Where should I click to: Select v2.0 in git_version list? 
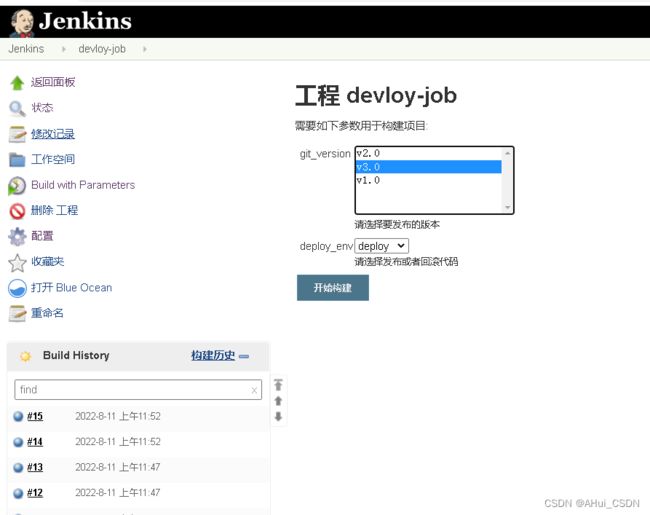point(429,153)
